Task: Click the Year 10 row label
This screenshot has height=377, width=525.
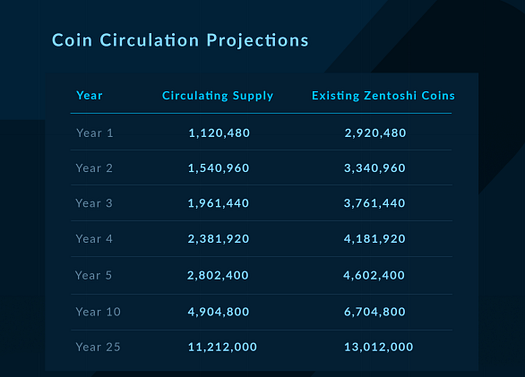Action: (98, 312)
